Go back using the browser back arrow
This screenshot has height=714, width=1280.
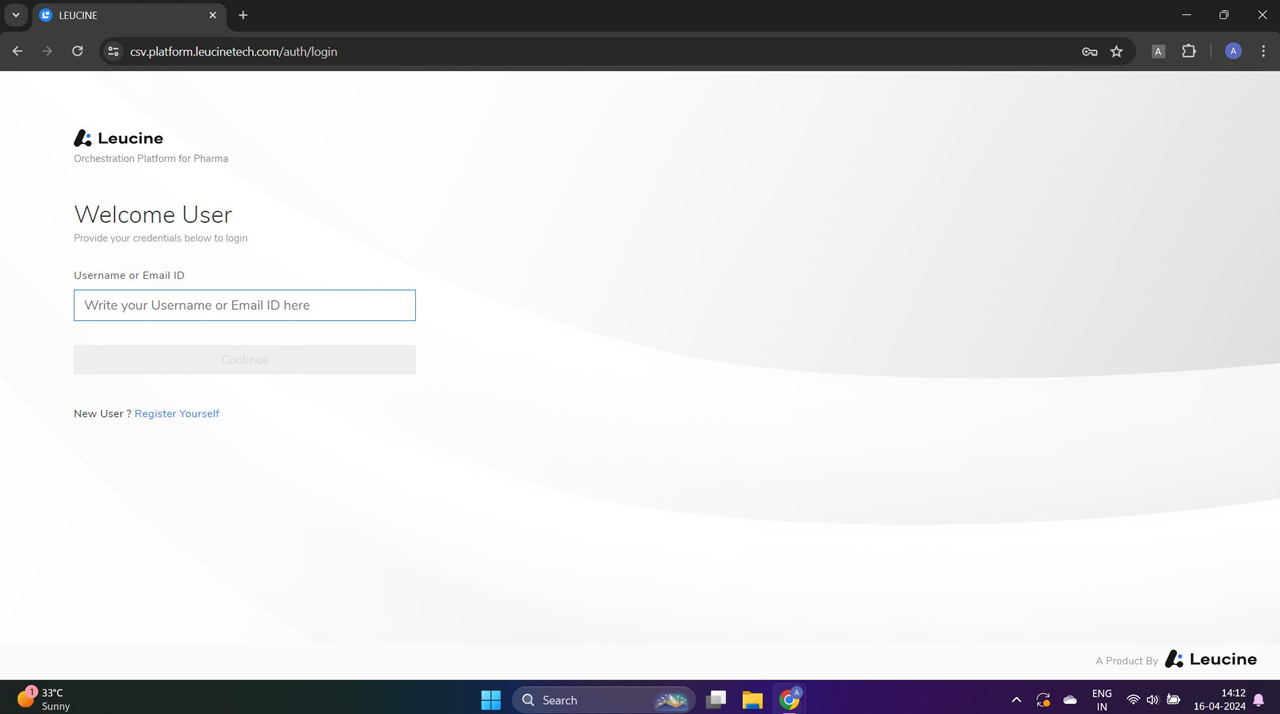[x=17, y=51]
